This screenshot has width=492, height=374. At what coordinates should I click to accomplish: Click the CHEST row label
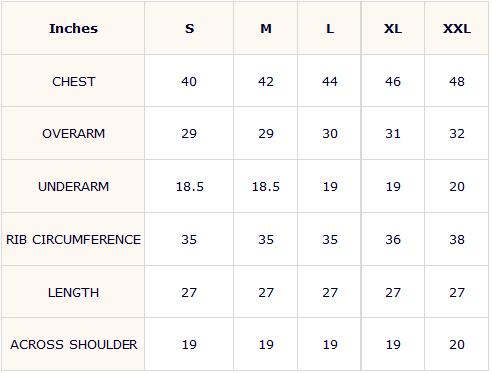pos(74,82)
